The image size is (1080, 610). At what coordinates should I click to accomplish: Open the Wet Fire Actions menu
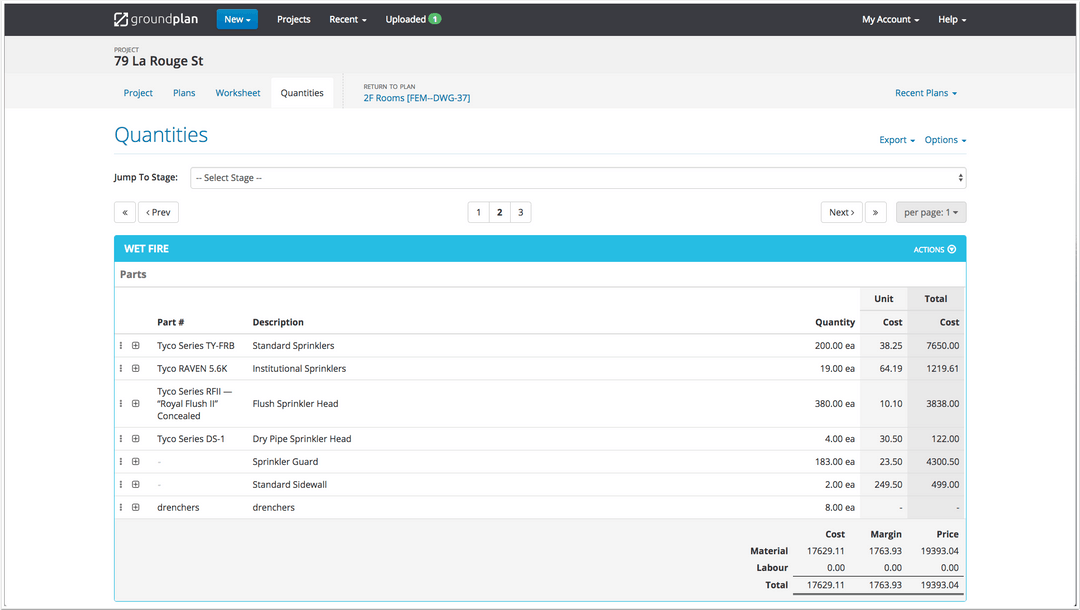click(935, 249)
